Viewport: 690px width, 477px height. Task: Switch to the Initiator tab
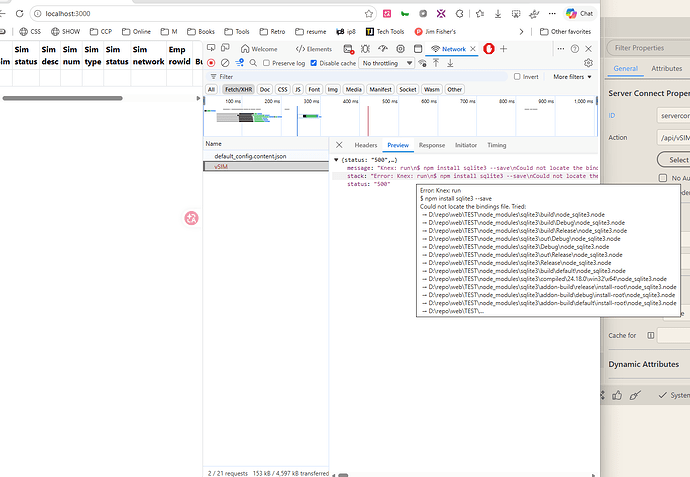pyautogui.click(x=466, y=145)
